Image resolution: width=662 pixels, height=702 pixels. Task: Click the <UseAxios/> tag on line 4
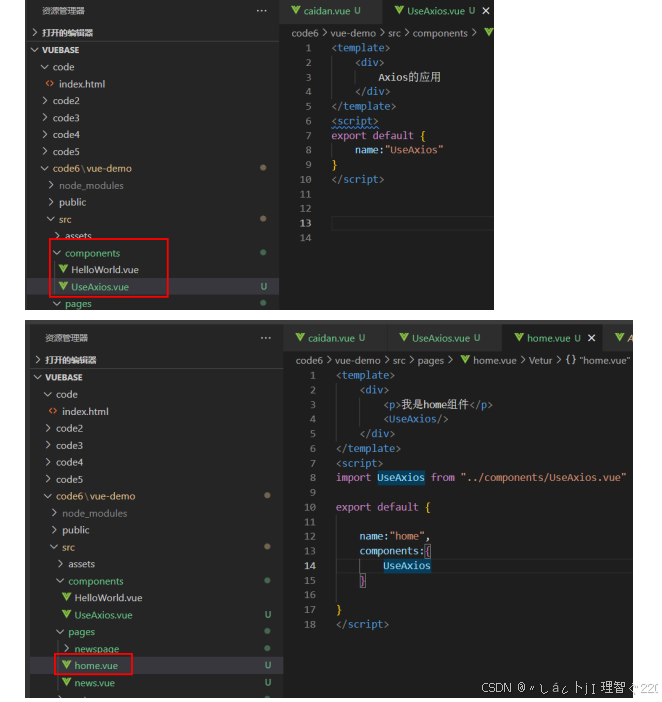[x=415, y=419]
